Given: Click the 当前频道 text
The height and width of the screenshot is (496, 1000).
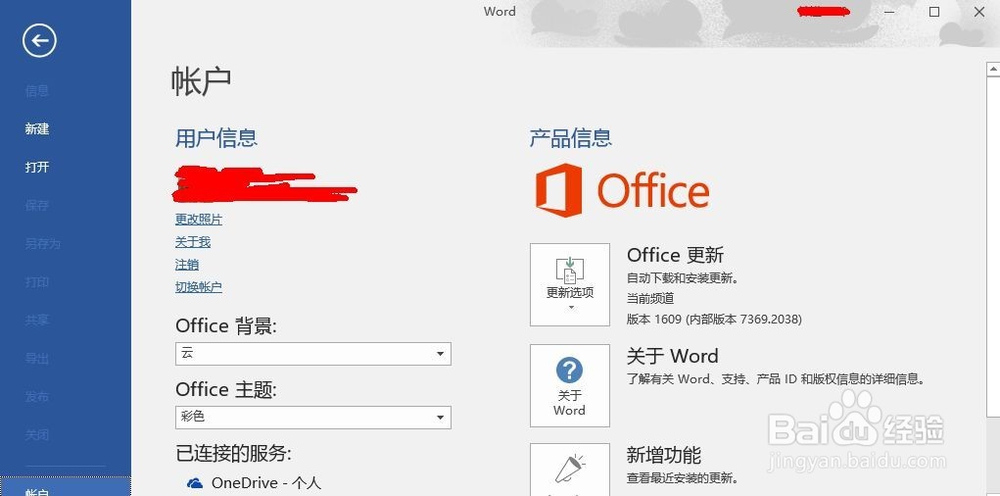Looking at the screenshot, I should click(x=650, y=298).
